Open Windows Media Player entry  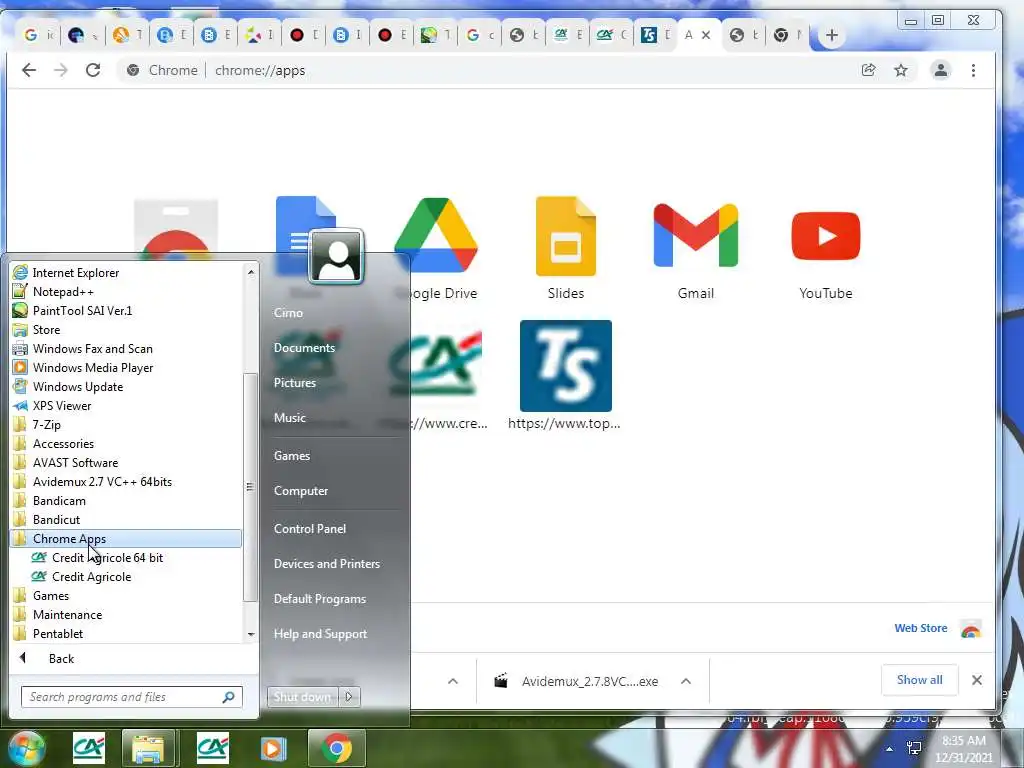tap(93, 368)
